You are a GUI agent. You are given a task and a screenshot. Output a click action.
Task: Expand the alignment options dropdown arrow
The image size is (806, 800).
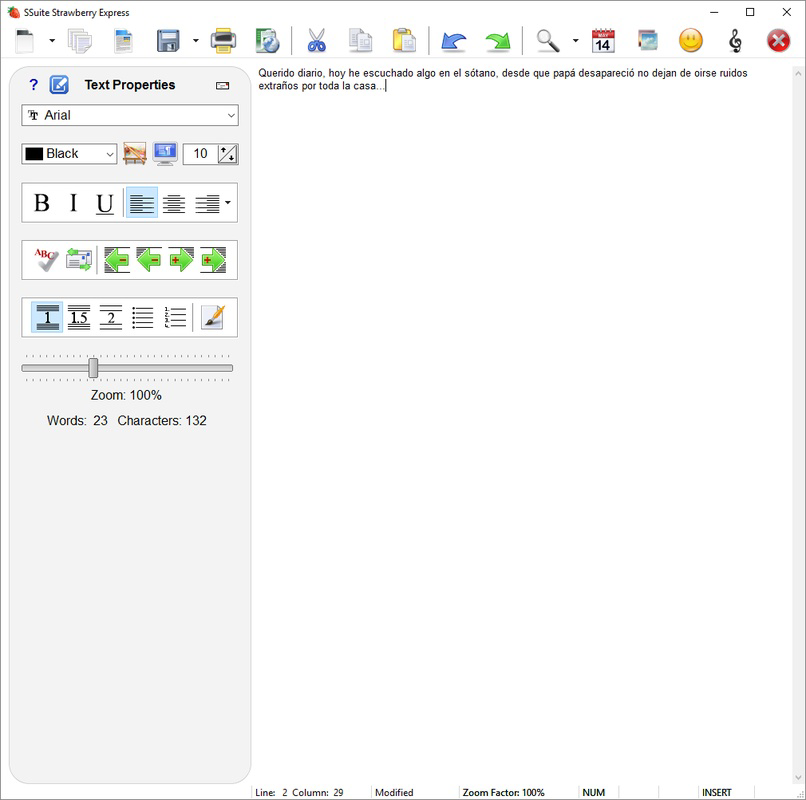click(228, 203)
